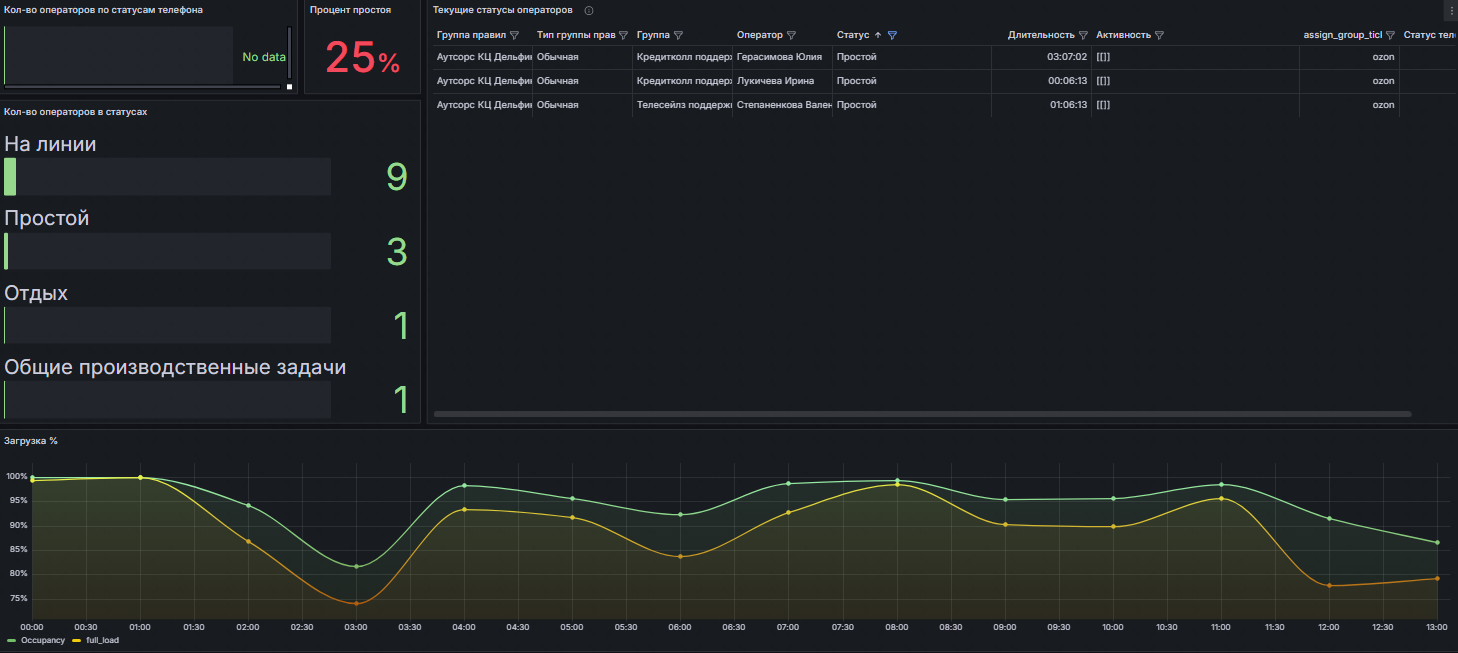Image resolution: width=1458 pixels, height=653 pixels.
Task: Click the Загрузка % panel title
Action: tap(31, 440)
